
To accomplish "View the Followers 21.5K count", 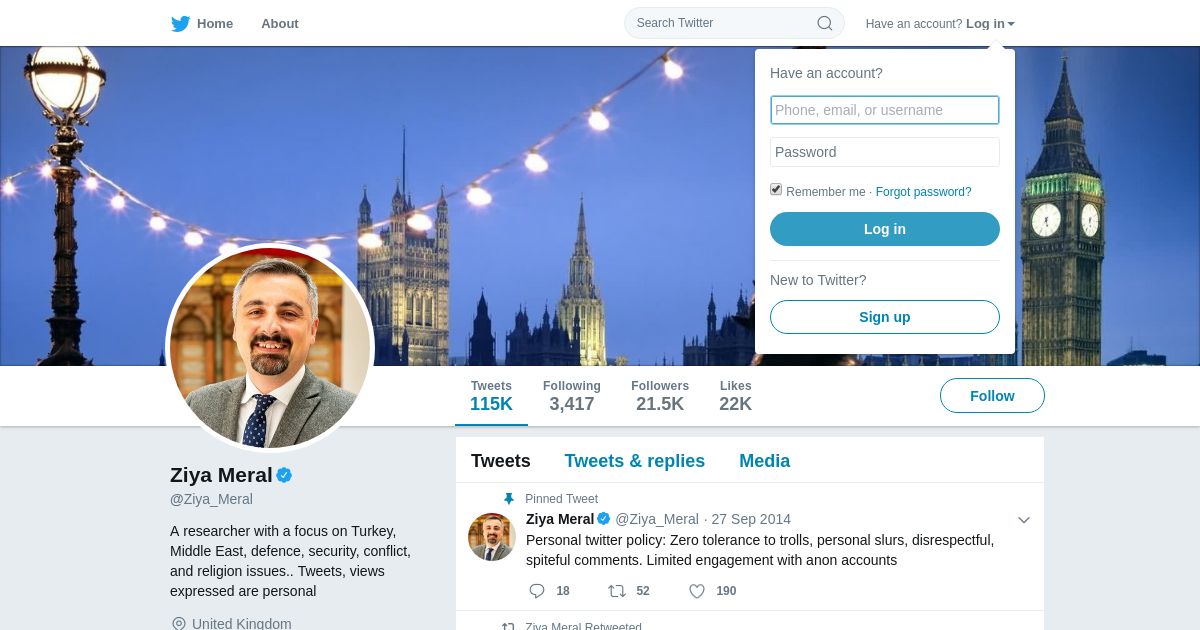I will point(660,396).
